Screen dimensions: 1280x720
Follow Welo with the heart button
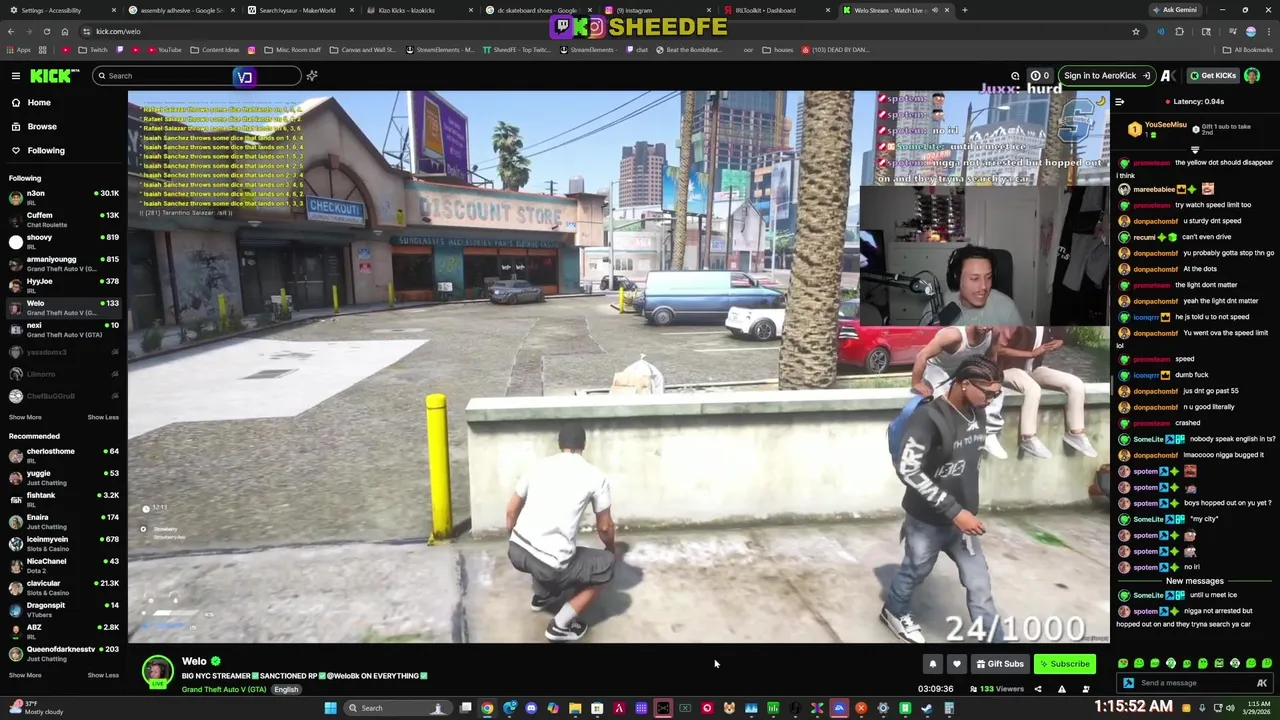tap(957, 664)
